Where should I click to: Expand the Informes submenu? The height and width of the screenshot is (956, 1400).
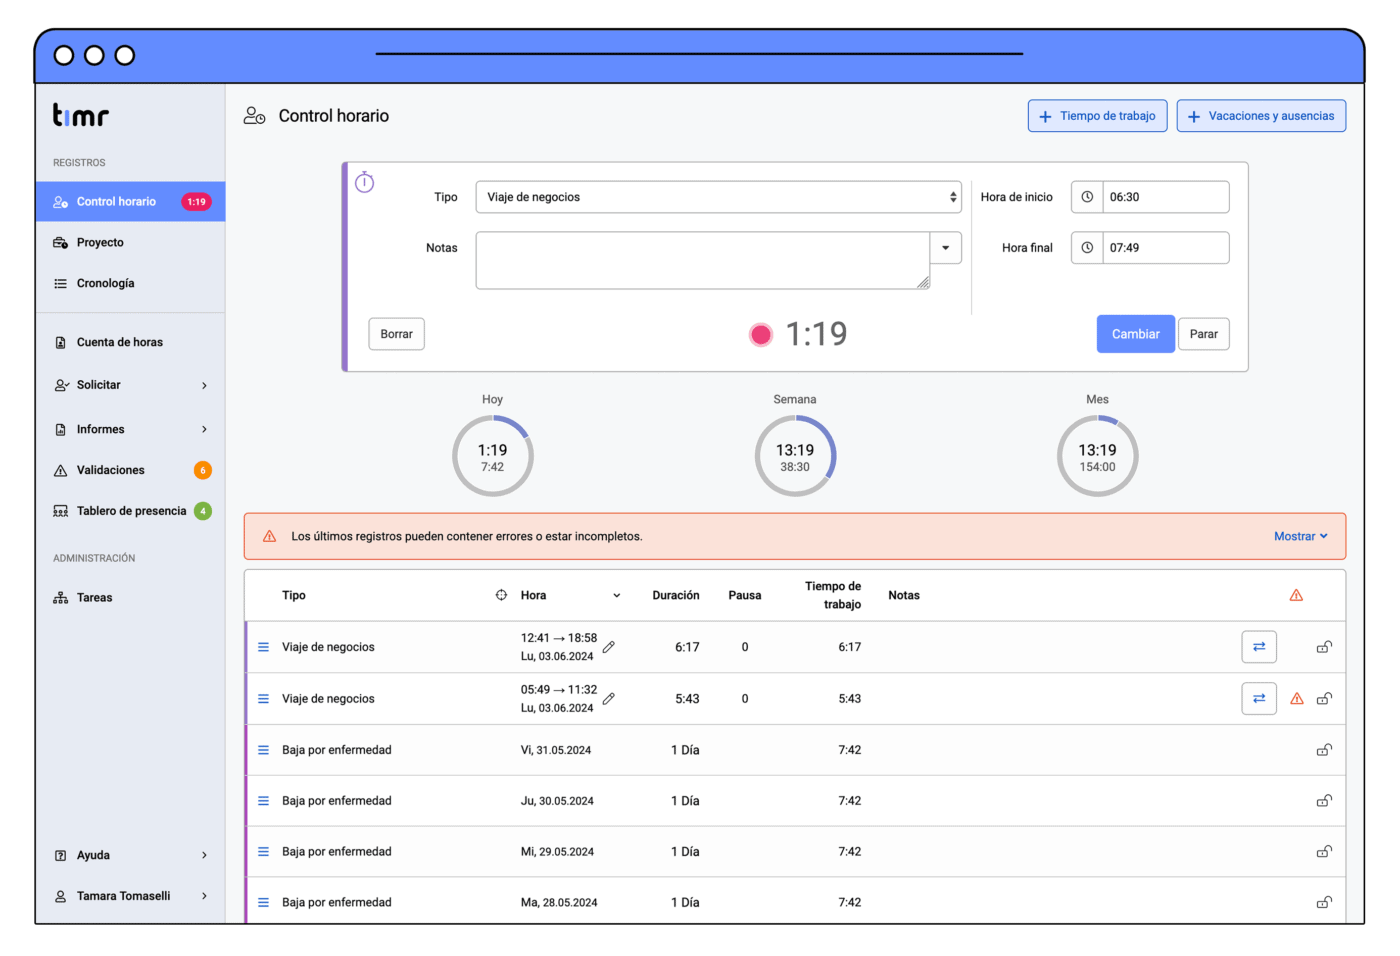click(204, 430)
